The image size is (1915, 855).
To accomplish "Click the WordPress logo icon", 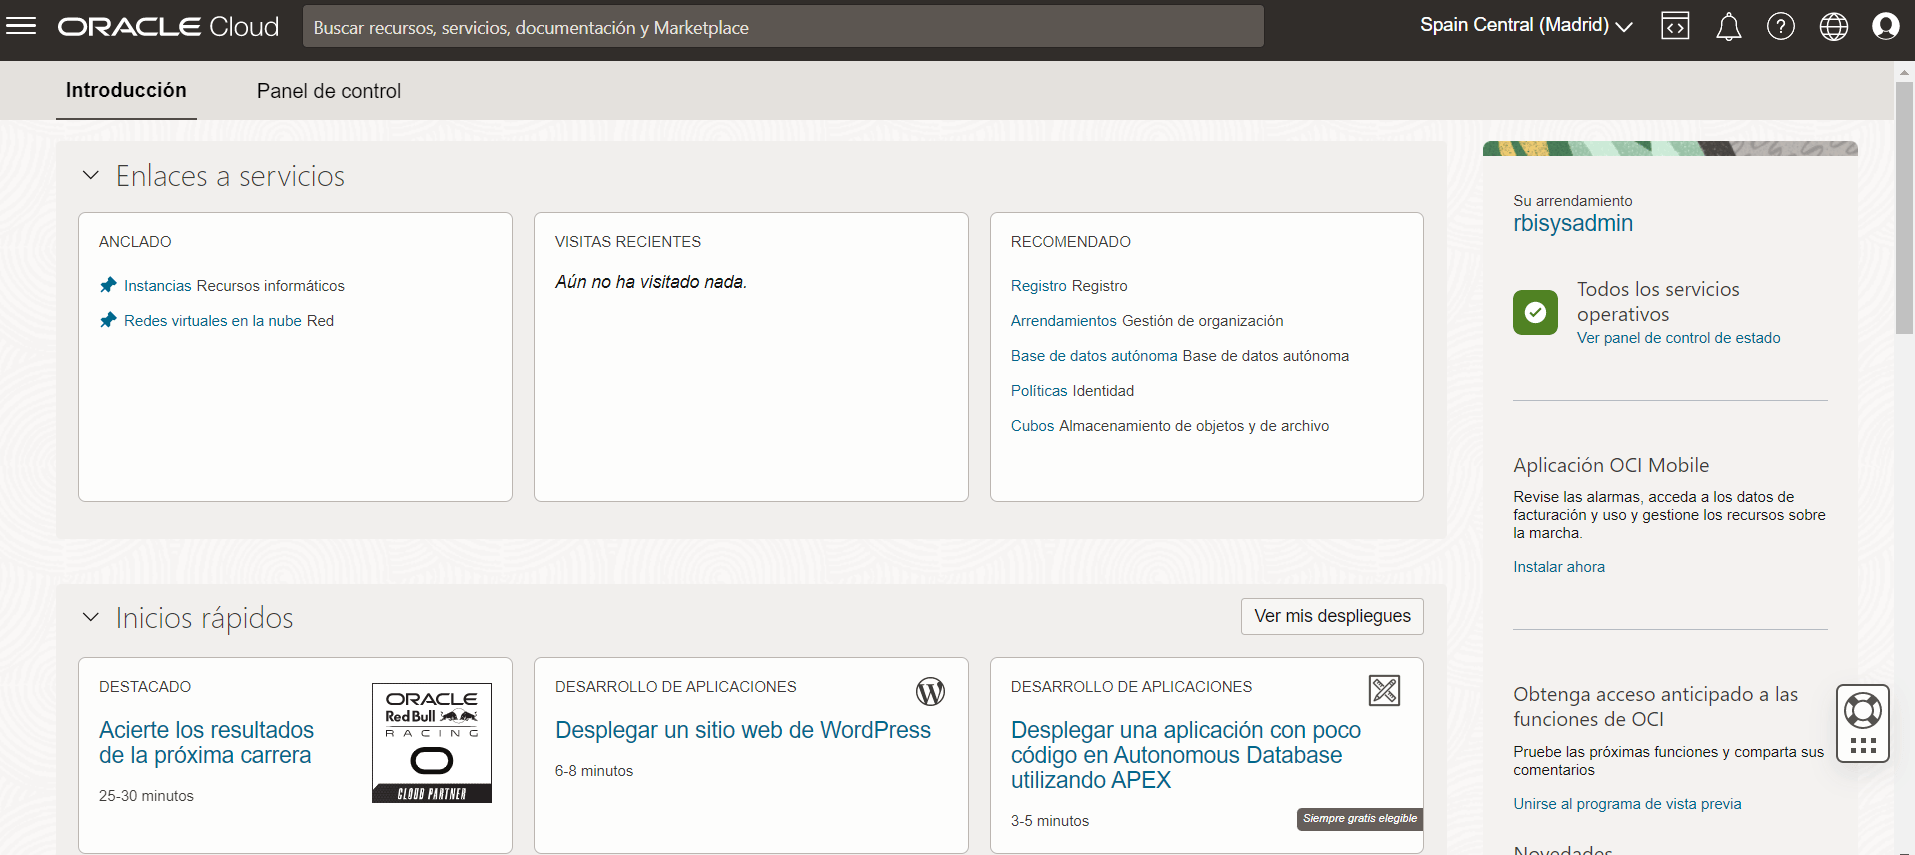I will pos(930,691).
